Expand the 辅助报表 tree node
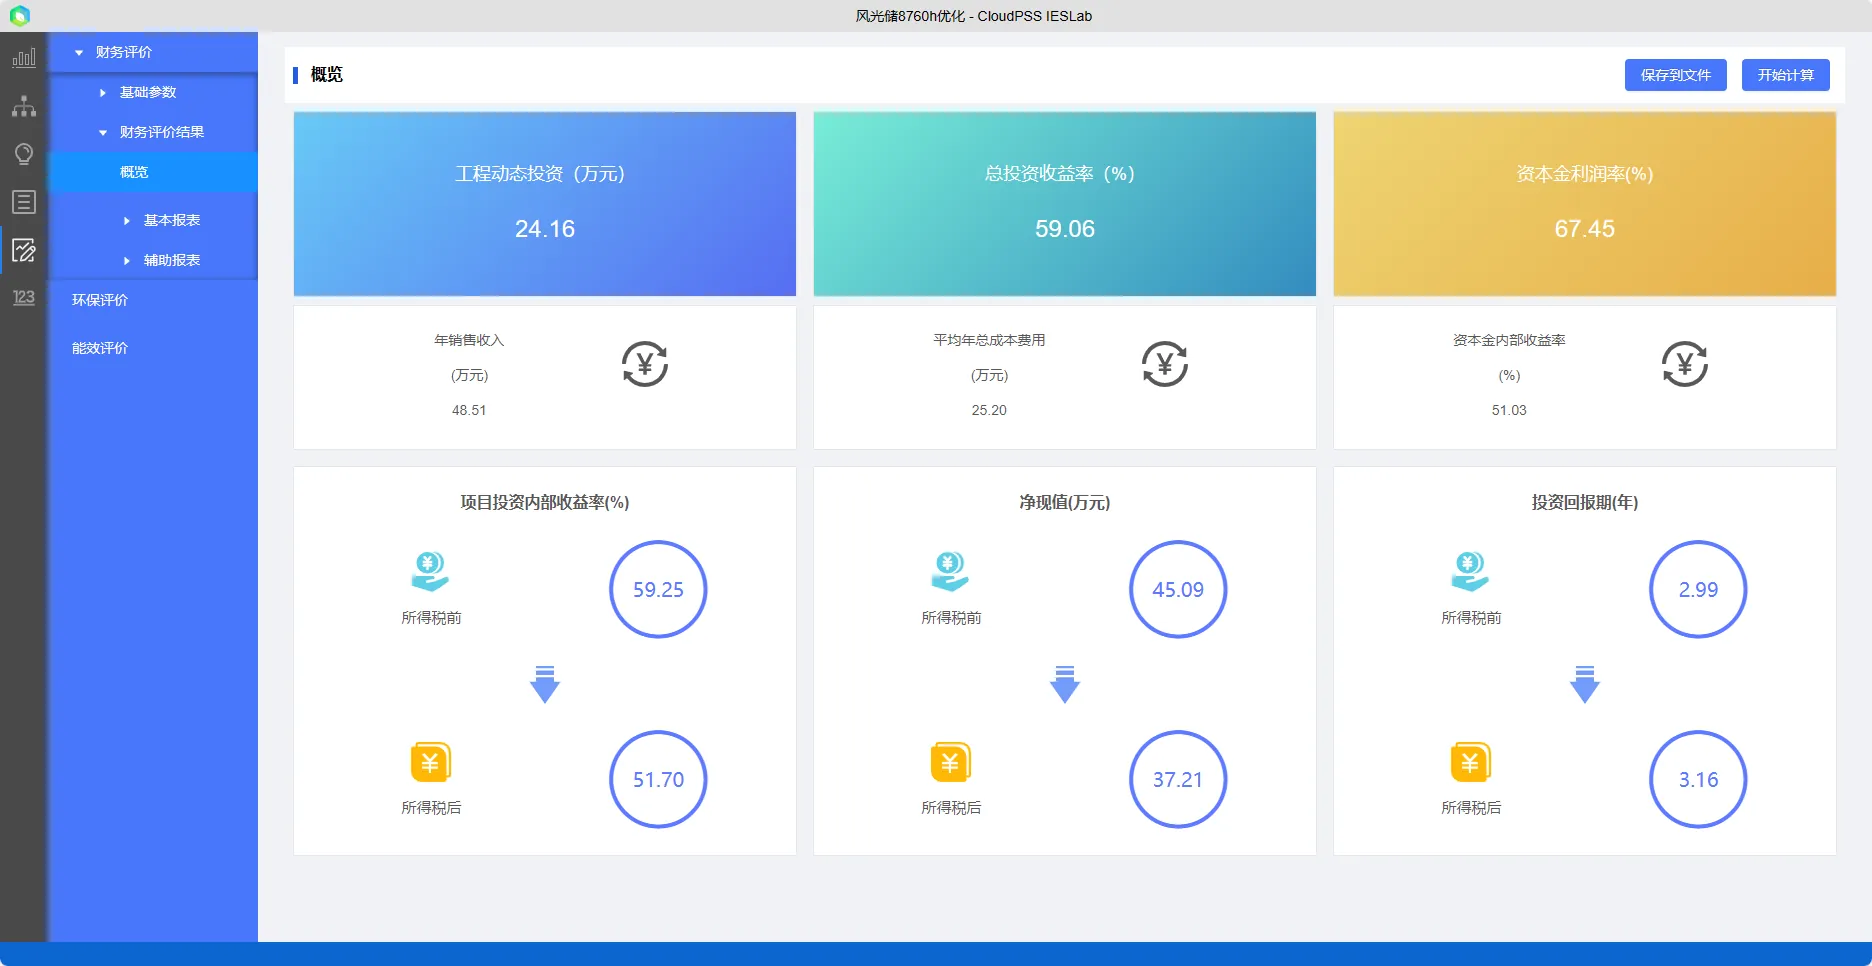Image resolution: width=1872 pixels, height=966 pixels. point(127,260)
